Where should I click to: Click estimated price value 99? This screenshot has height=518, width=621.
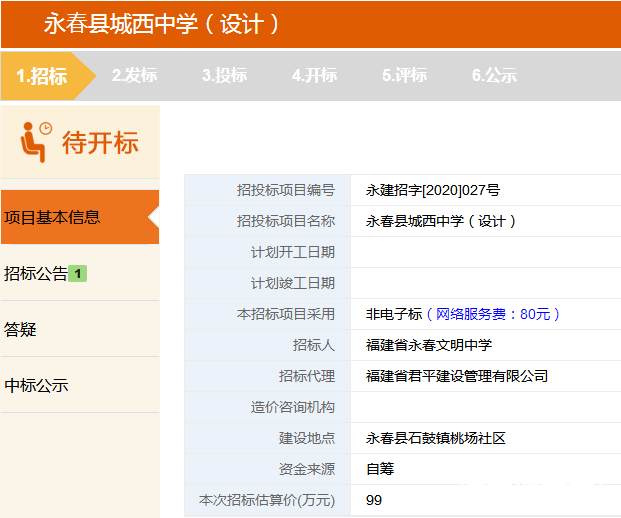click(374, 500)
